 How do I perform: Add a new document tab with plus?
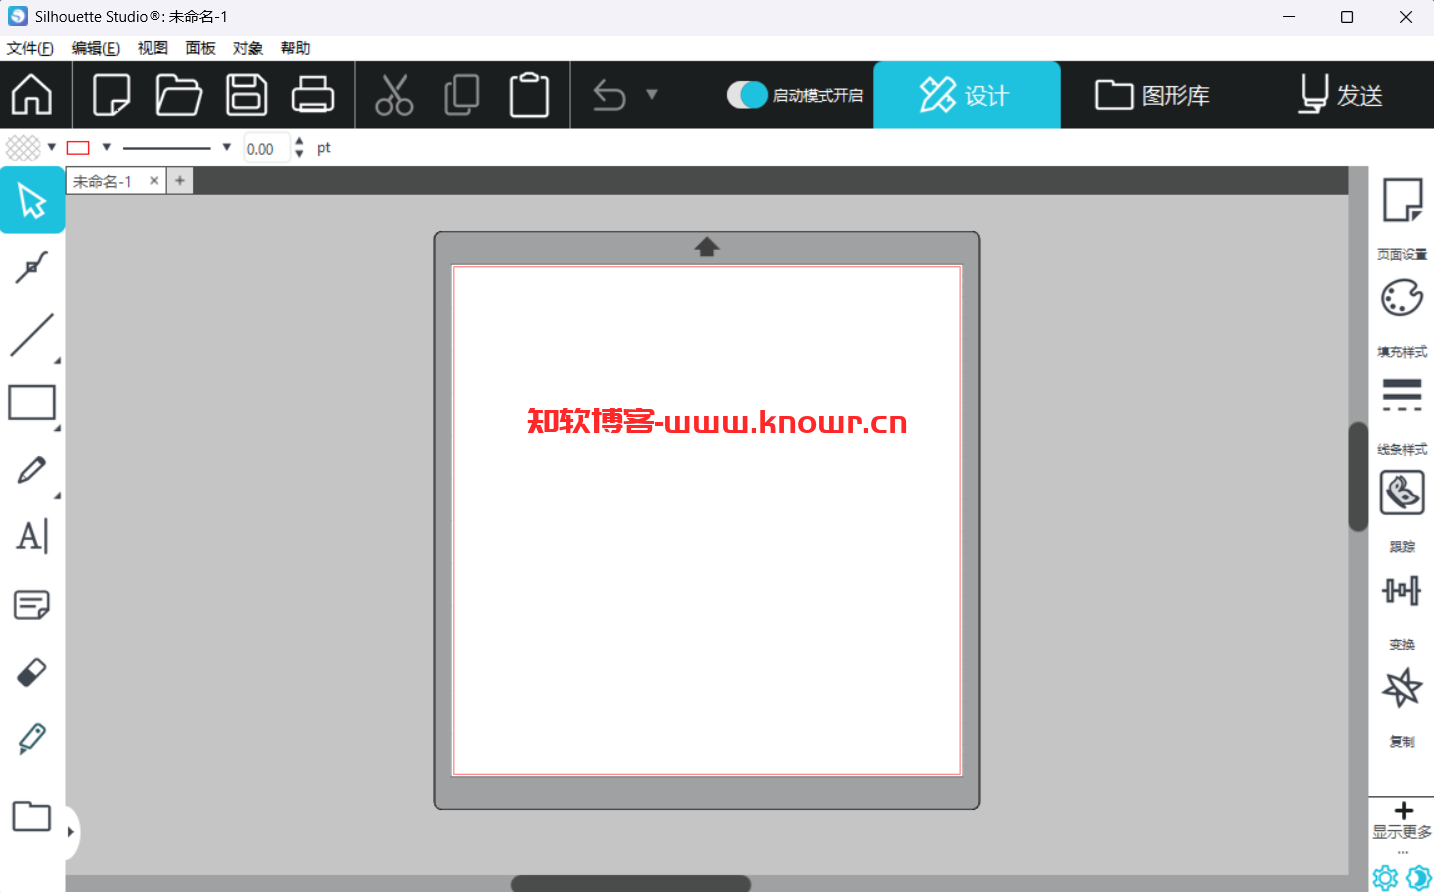[180, 181]
